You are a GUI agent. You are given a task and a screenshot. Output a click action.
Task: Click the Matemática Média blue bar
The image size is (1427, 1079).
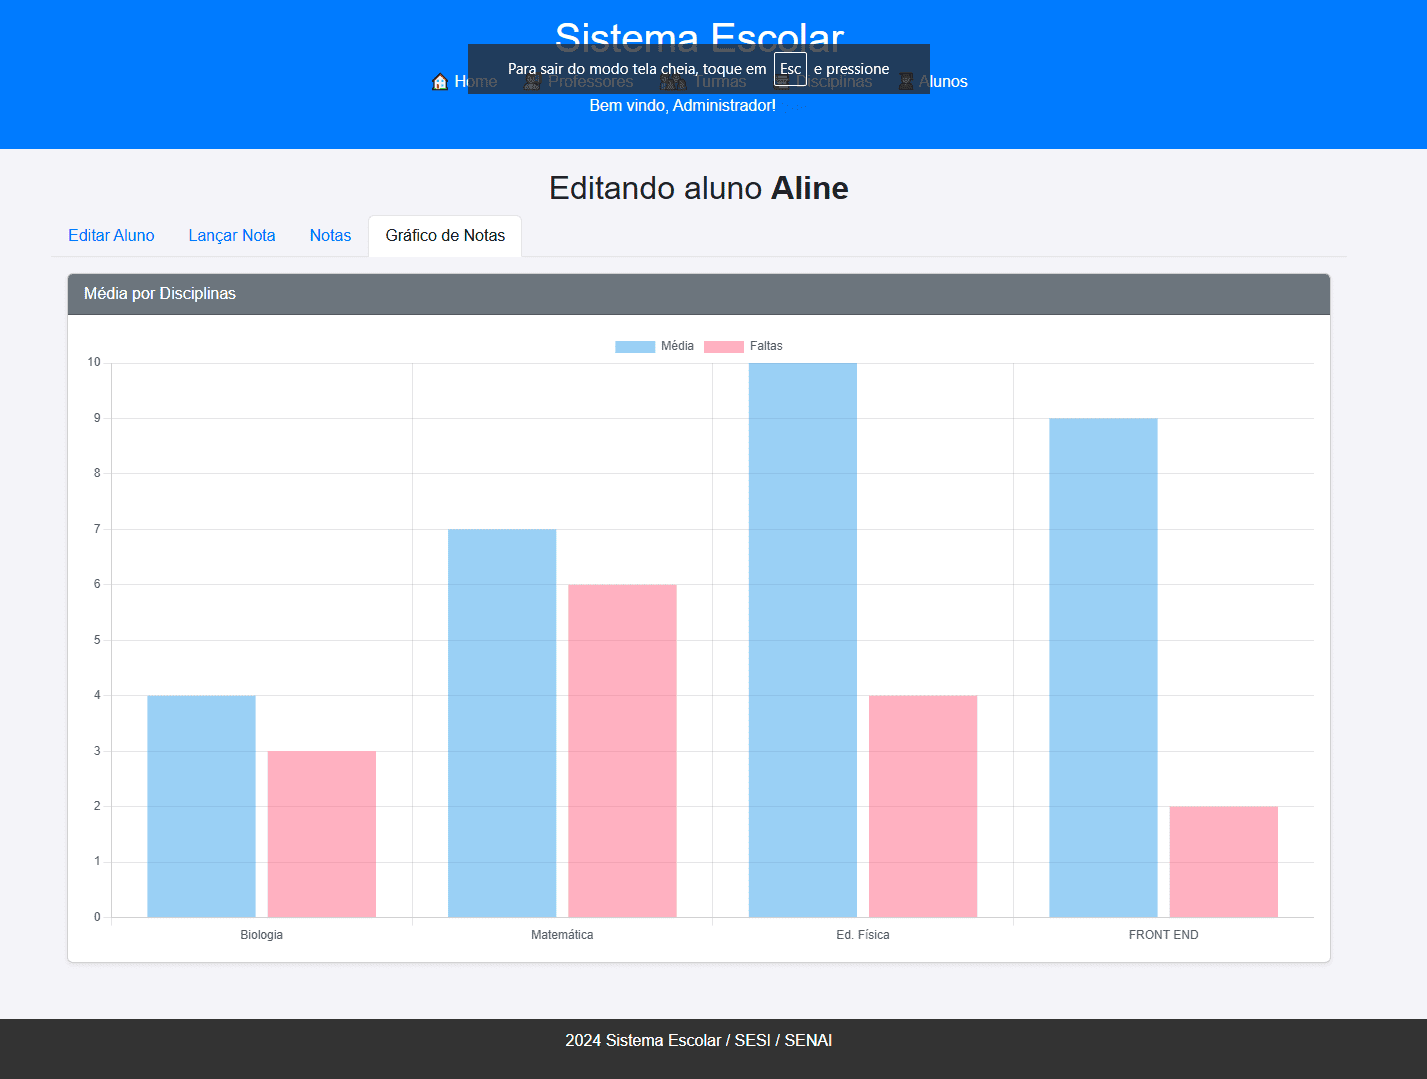pyautogui.click(x=502, y=723)
